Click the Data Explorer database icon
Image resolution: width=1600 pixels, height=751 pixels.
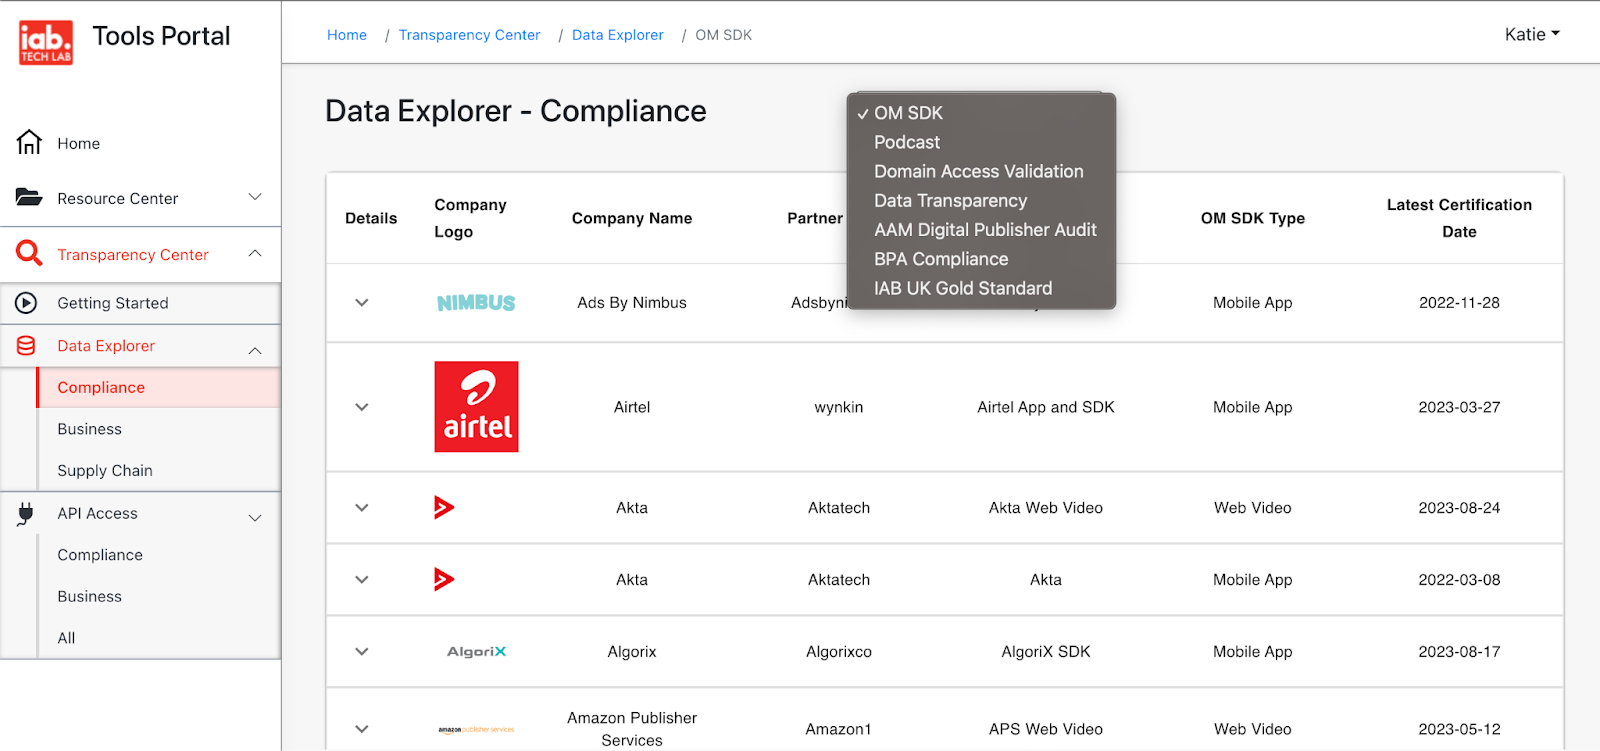[x=27, y=346]
